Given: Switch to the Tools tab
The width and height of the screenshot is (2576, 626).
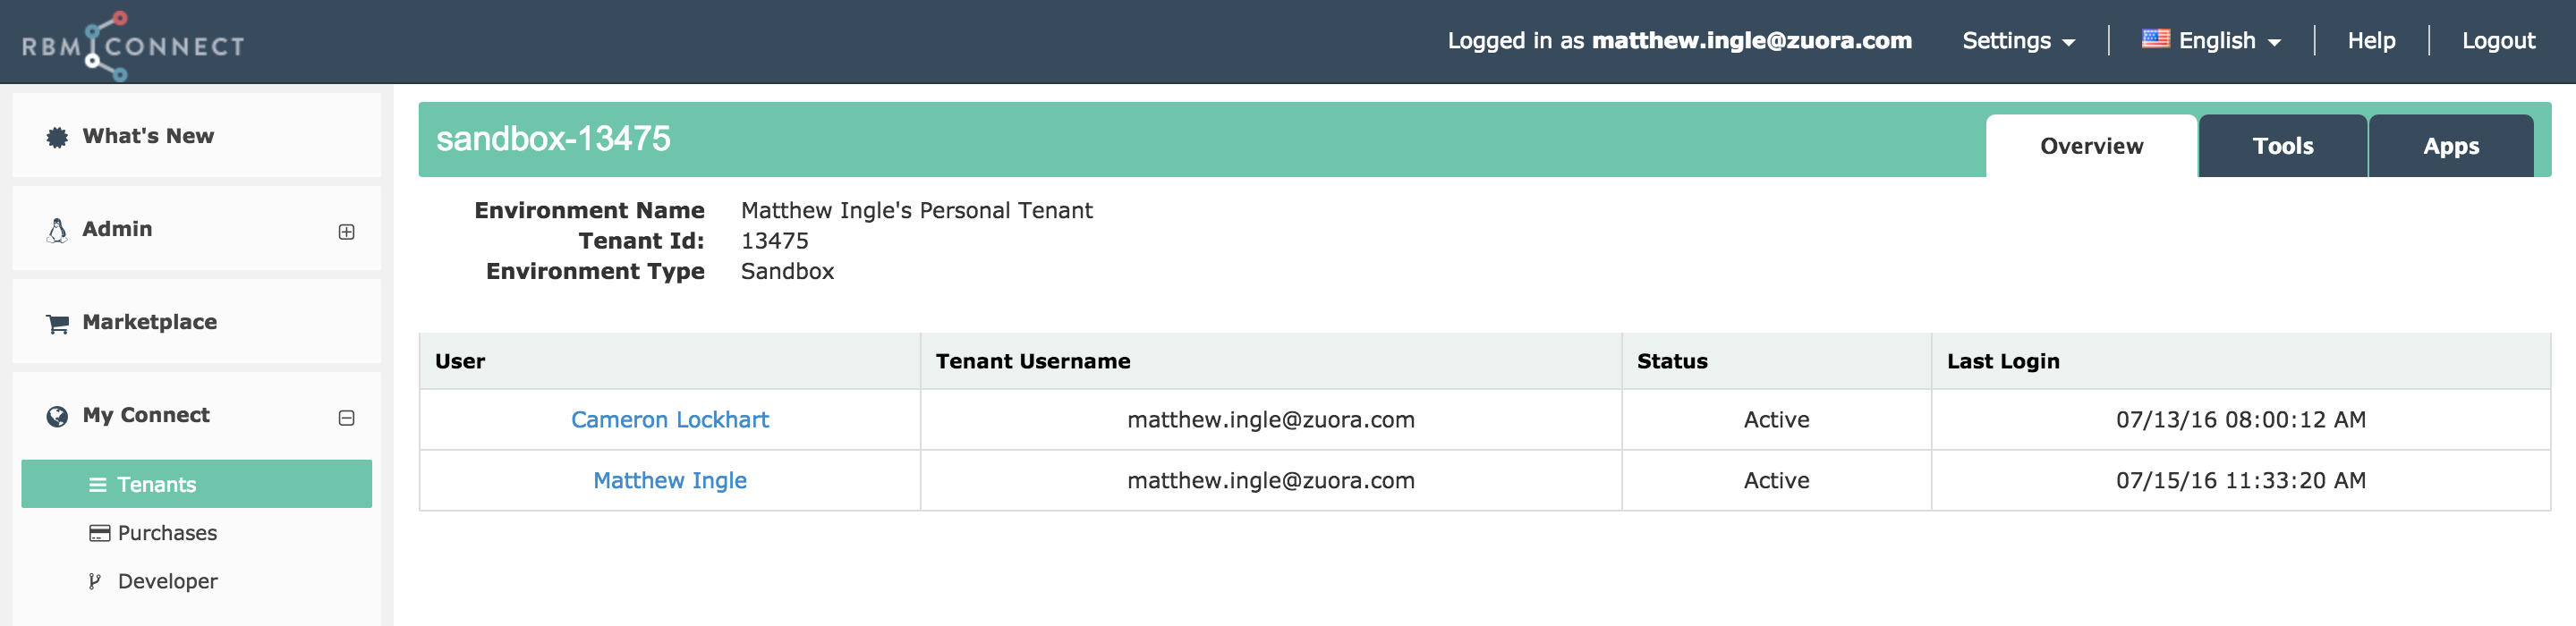Looking at the screenshot, I should coord(2282,146).
